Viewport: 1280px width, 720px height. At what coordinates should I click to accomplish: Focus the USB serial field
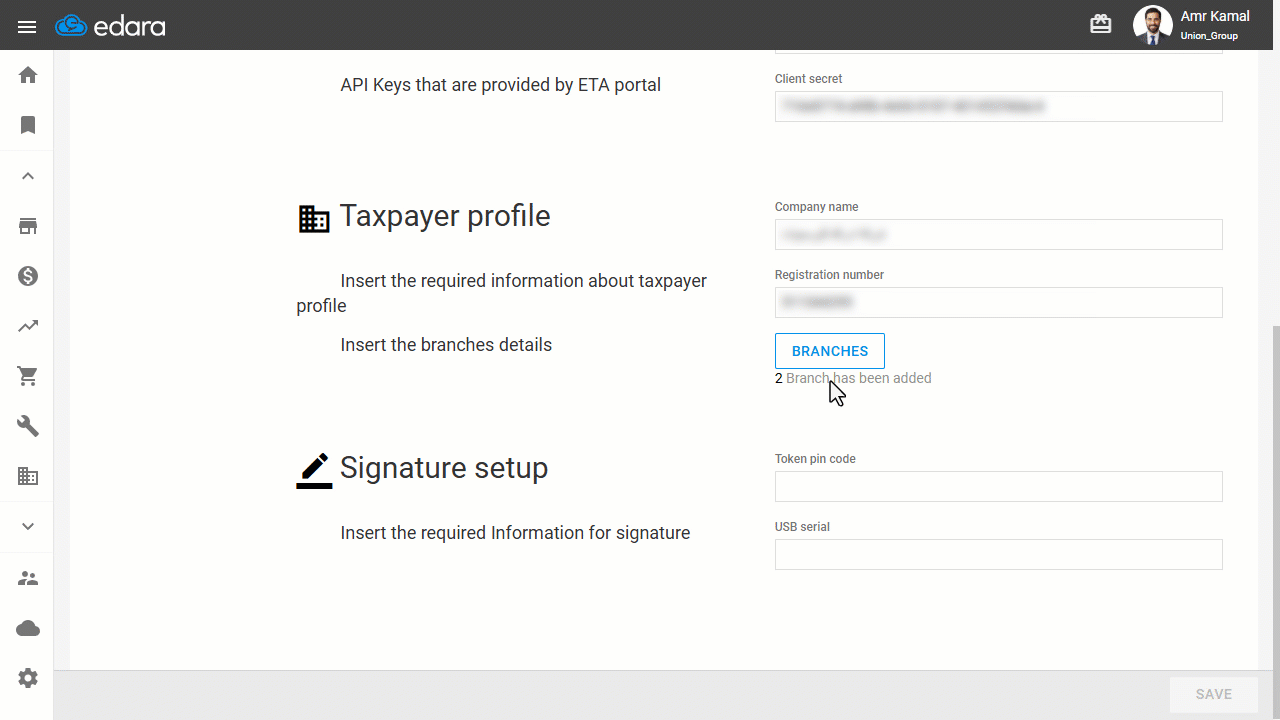998,554
